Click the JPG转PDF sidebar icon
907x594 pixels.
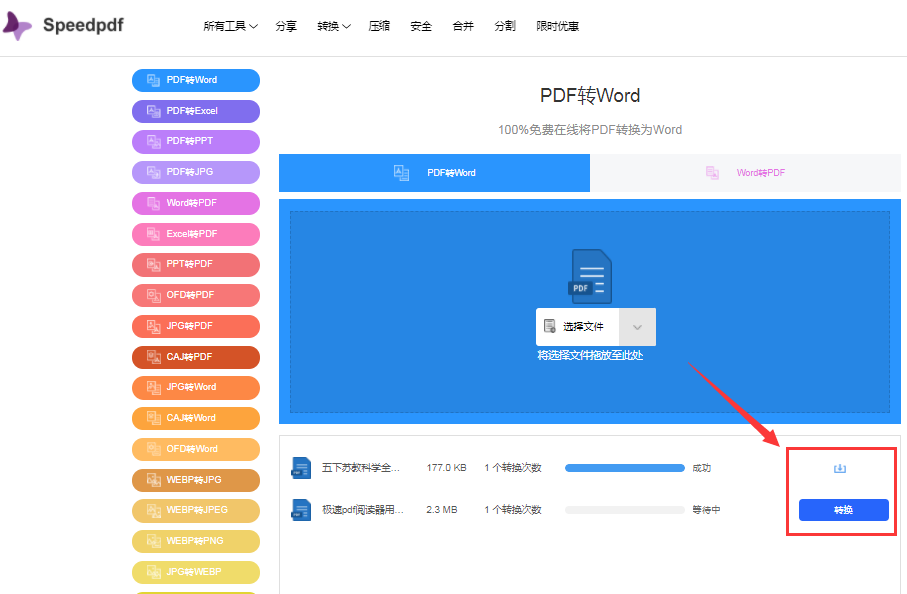point(153,326)
